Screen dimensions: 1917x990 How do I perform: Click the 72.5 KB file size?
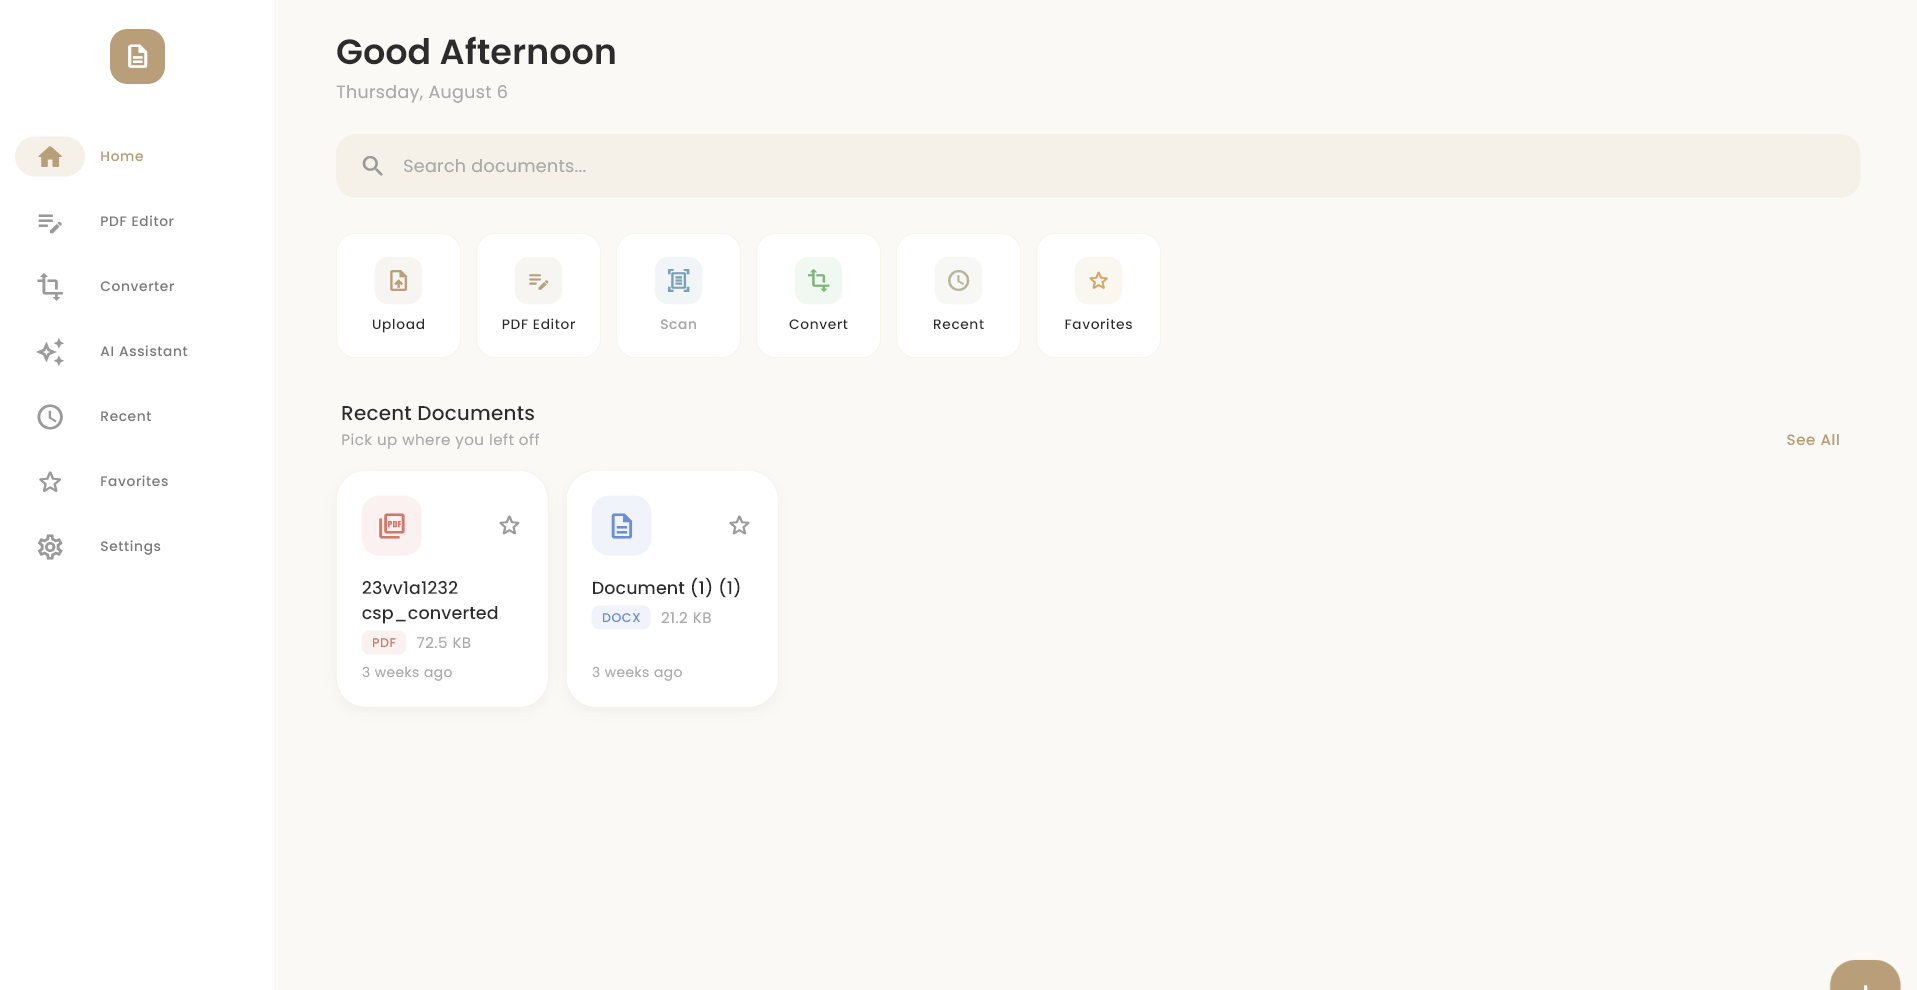click(x=444, y=643)
